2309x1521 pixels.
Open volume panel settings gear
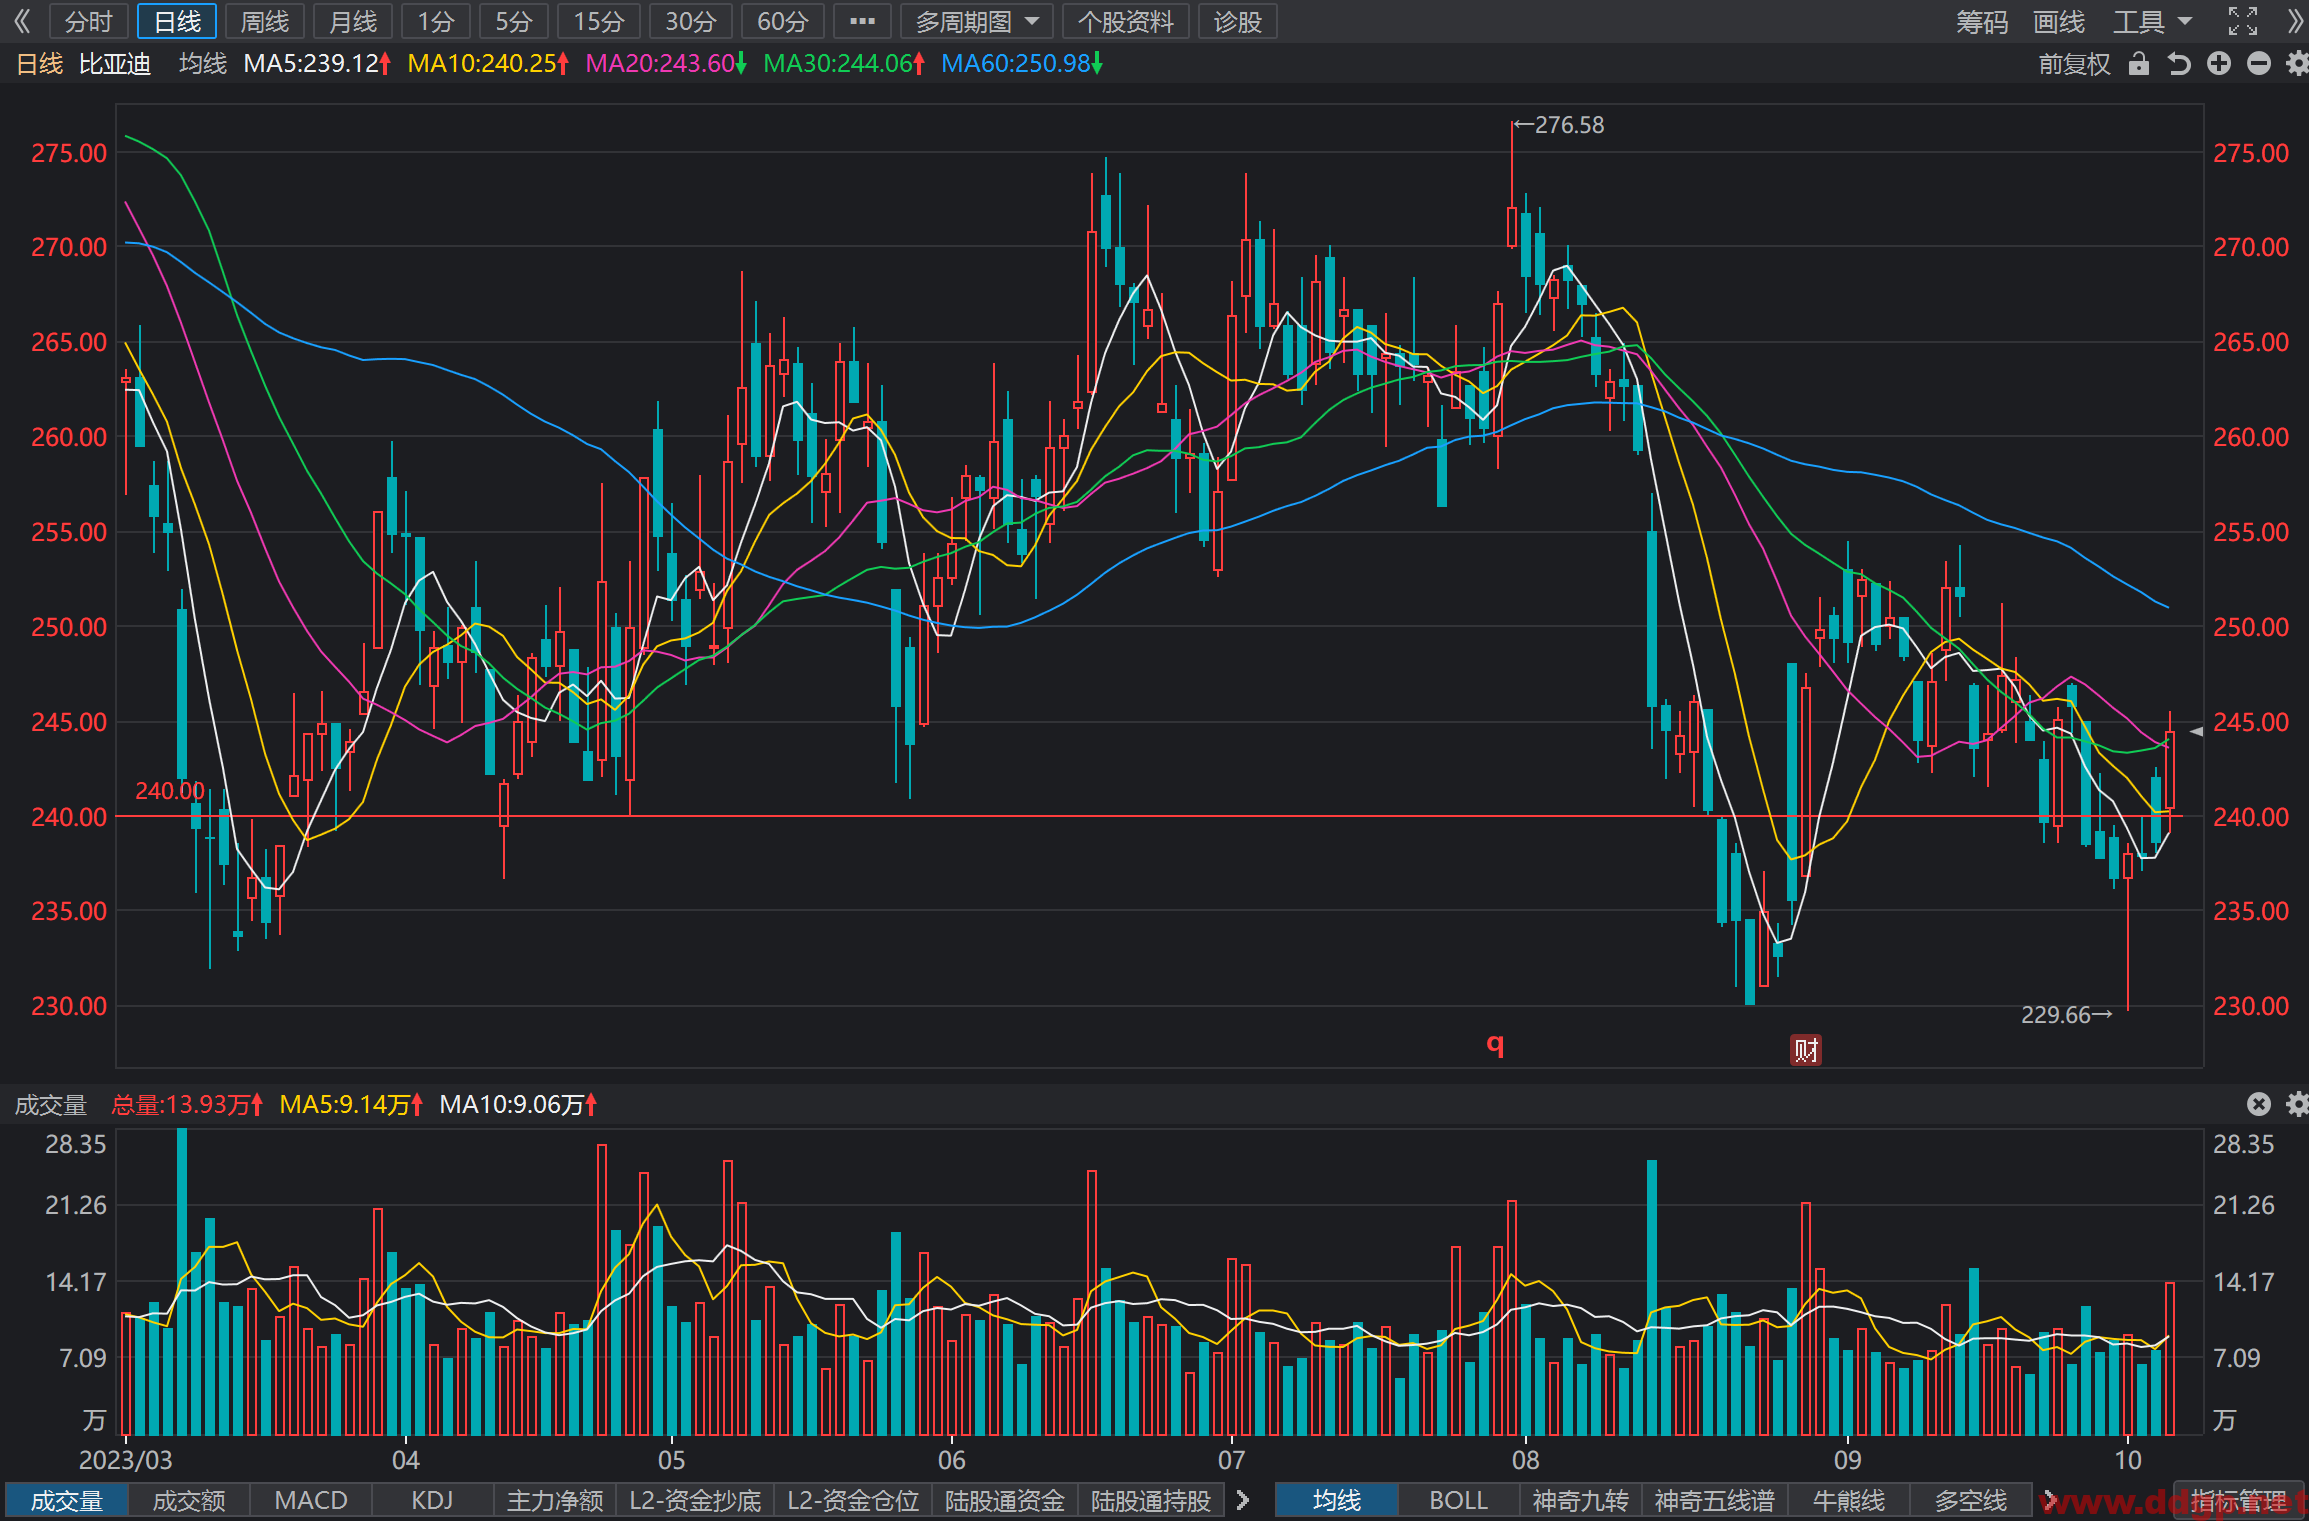2297,1104
